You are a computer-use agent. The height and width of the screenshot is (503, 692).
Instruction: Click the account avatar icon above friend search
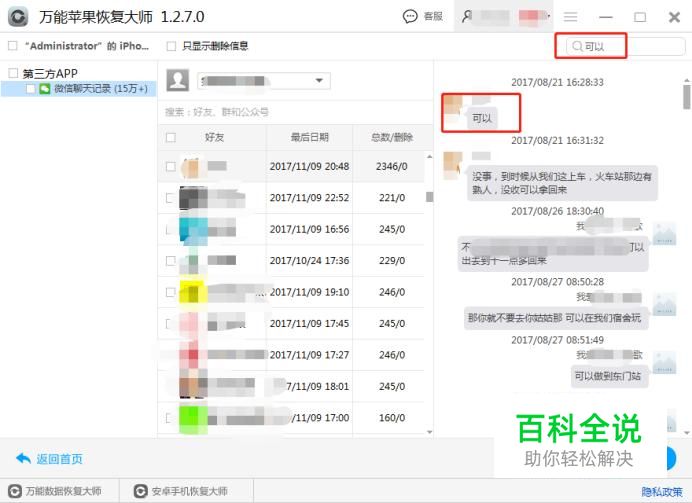pyautogui.click(x=178, y=80)
